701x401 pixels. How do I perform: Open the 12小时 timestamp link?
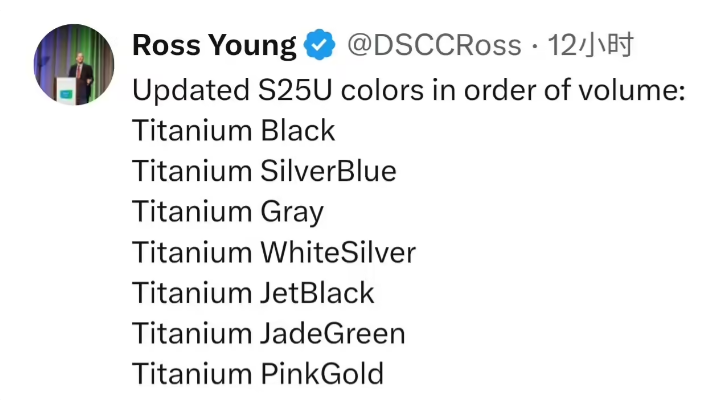tap(591, 45)
